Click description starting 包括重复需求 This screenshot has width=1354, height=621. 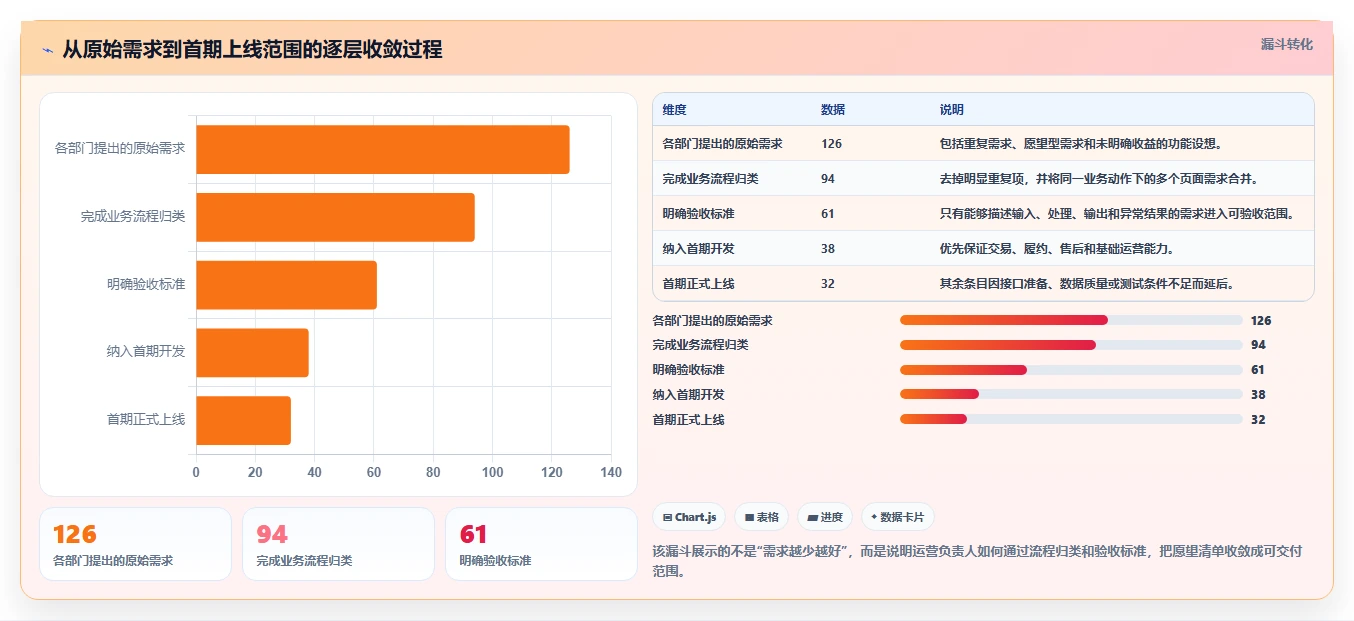coord(1081,144)
